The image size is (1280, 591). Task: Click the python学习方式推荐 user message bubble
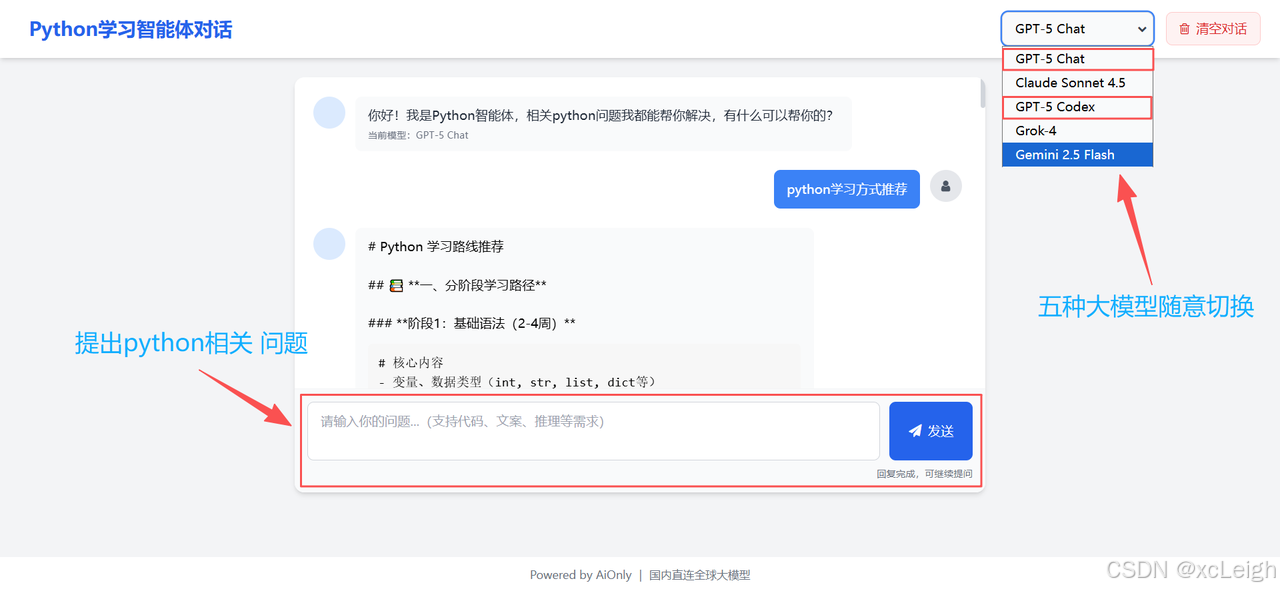point(847,189)
